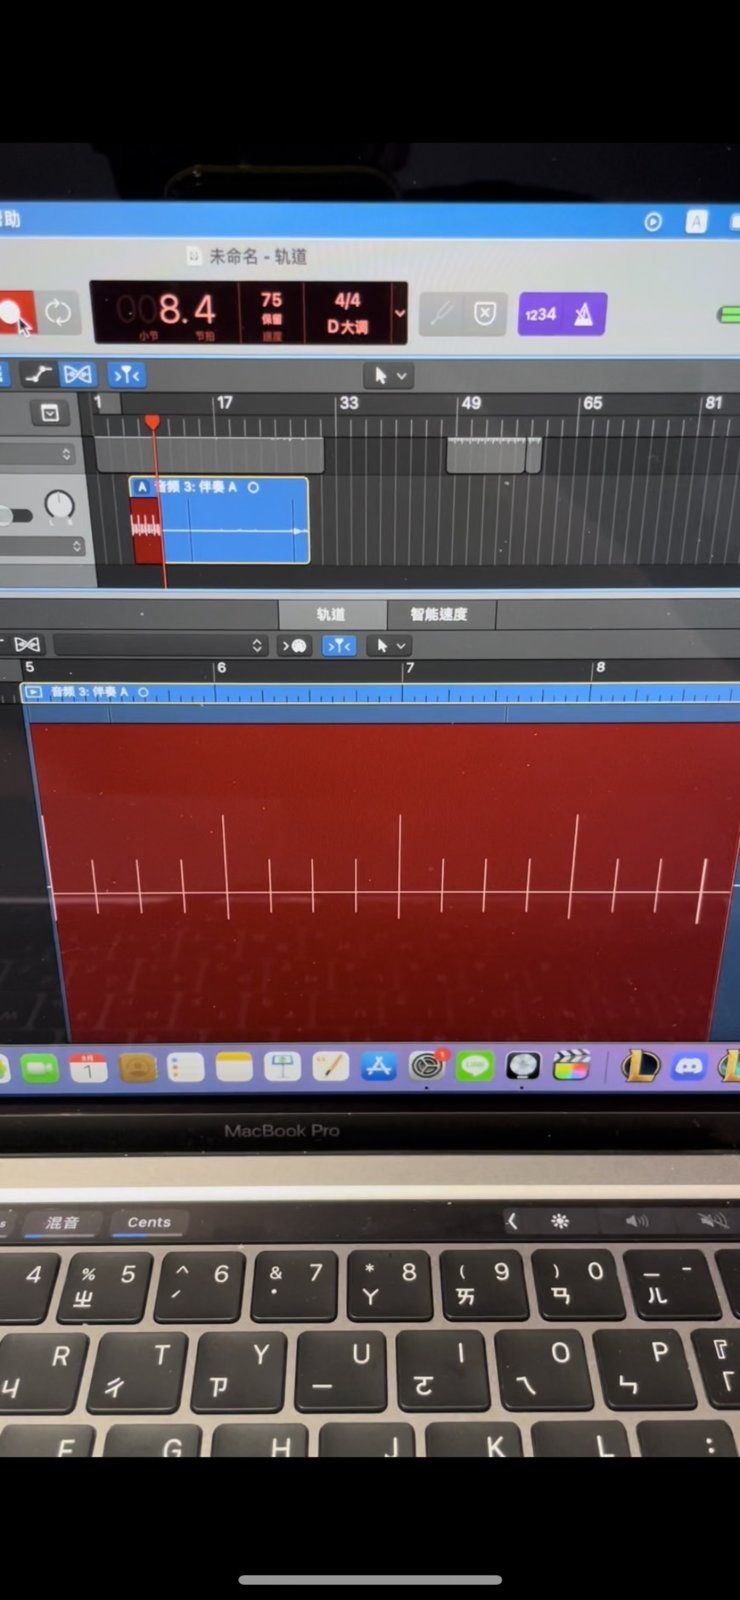Enable the metronome click
The height and width of the screenshot is (1600, 740).
coord(584,314)
